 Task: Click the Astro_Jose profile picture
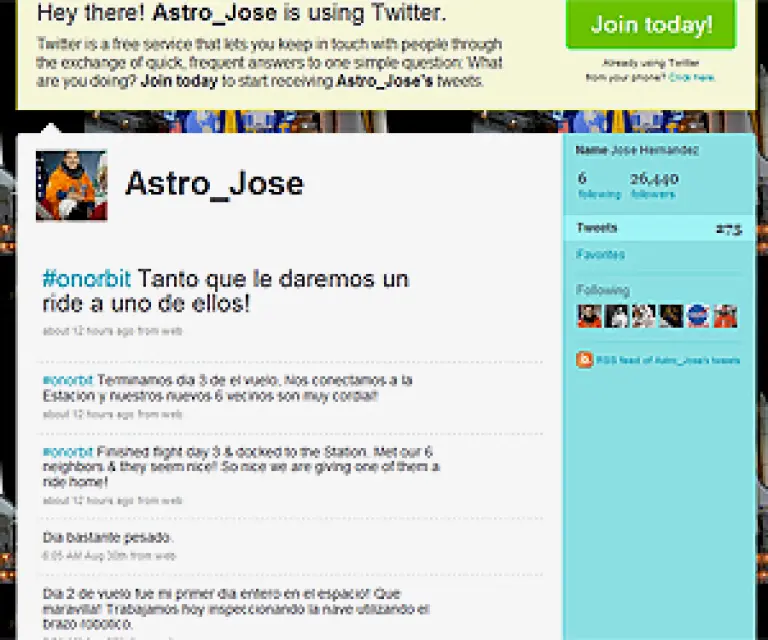(71, 185)
